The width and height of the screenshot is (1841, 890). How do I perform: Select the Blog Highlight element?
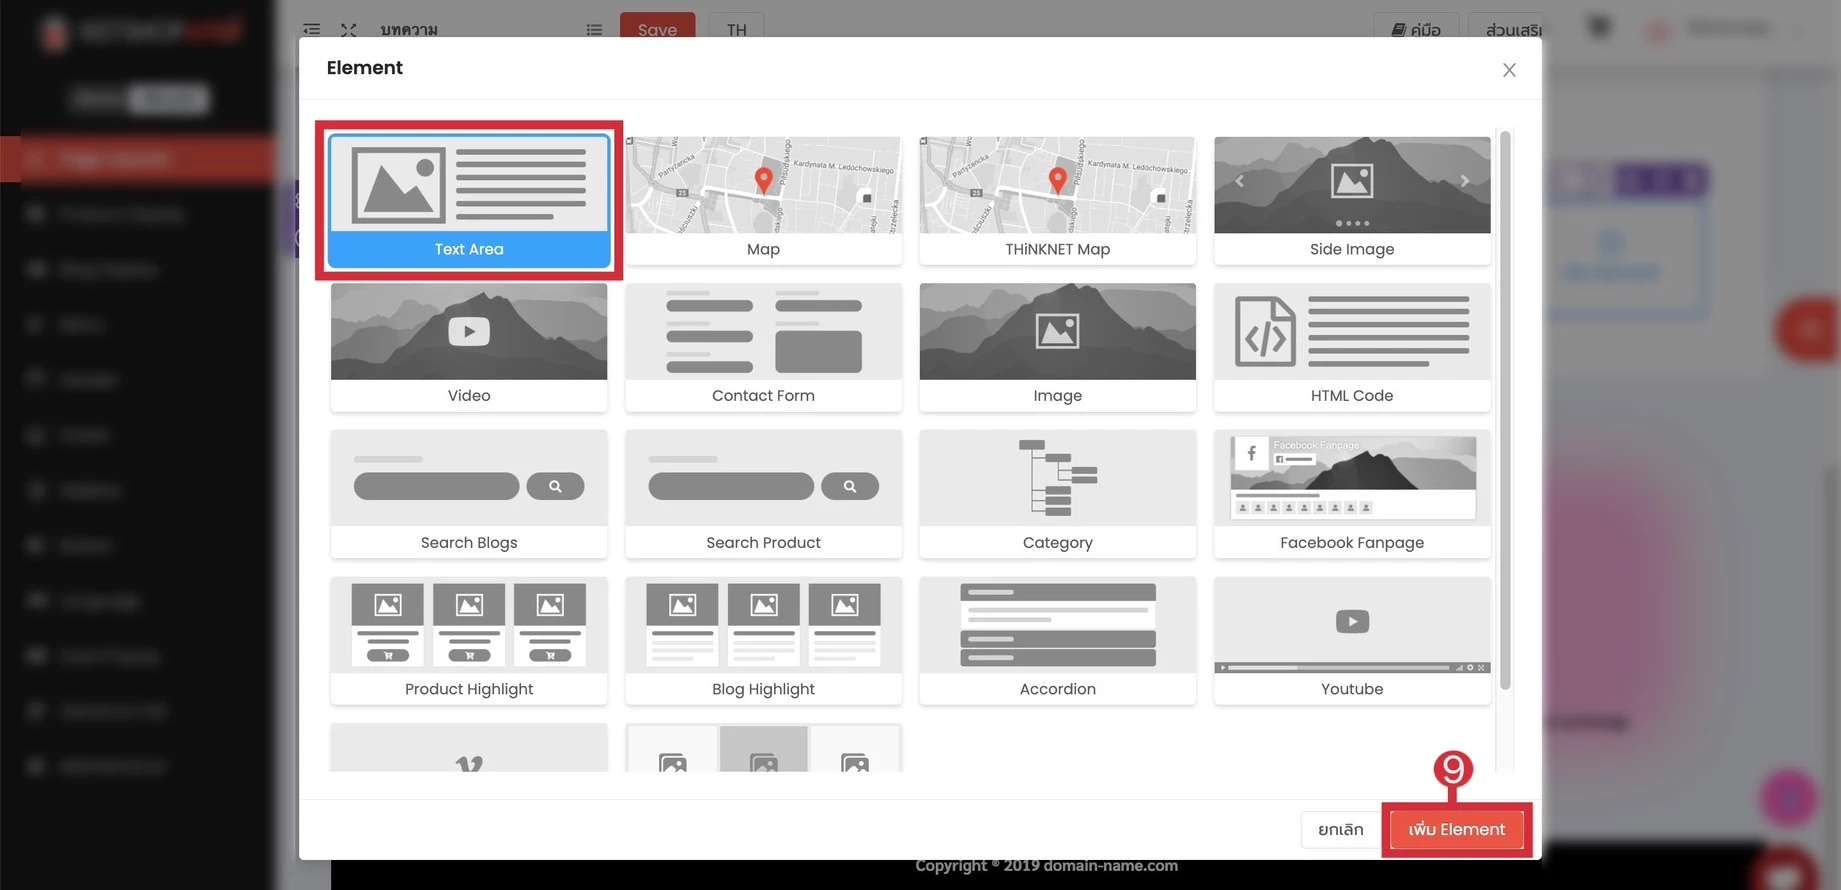point(763,640)
